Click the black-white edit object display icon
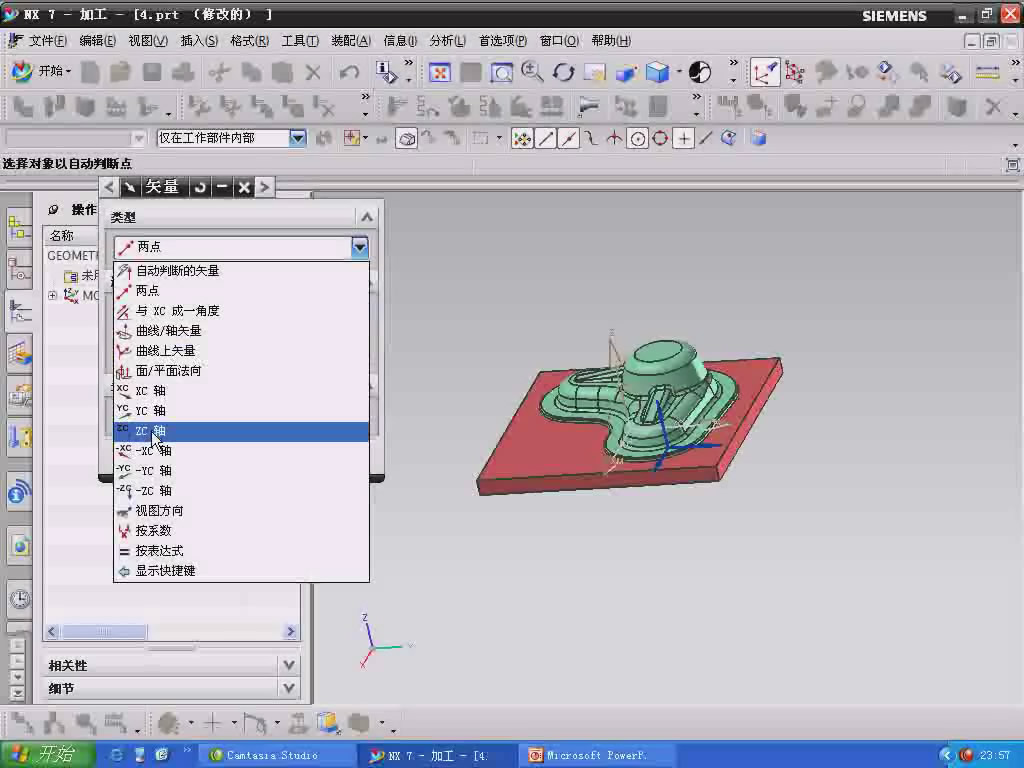 coord(699,72)
